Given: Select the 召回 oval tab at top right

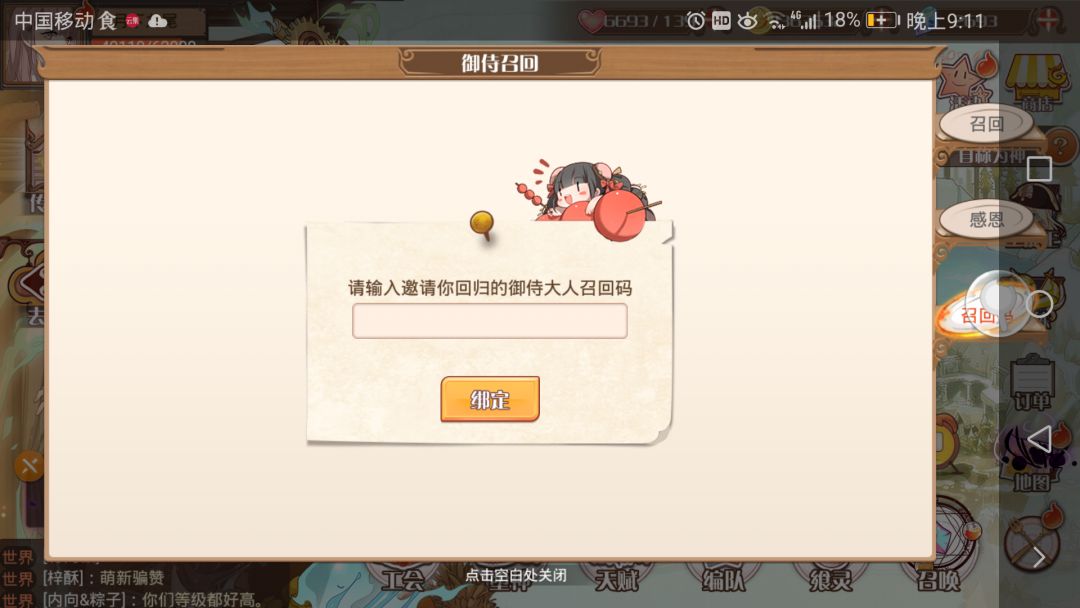Looking at the screenshot, I should [986, 124].
